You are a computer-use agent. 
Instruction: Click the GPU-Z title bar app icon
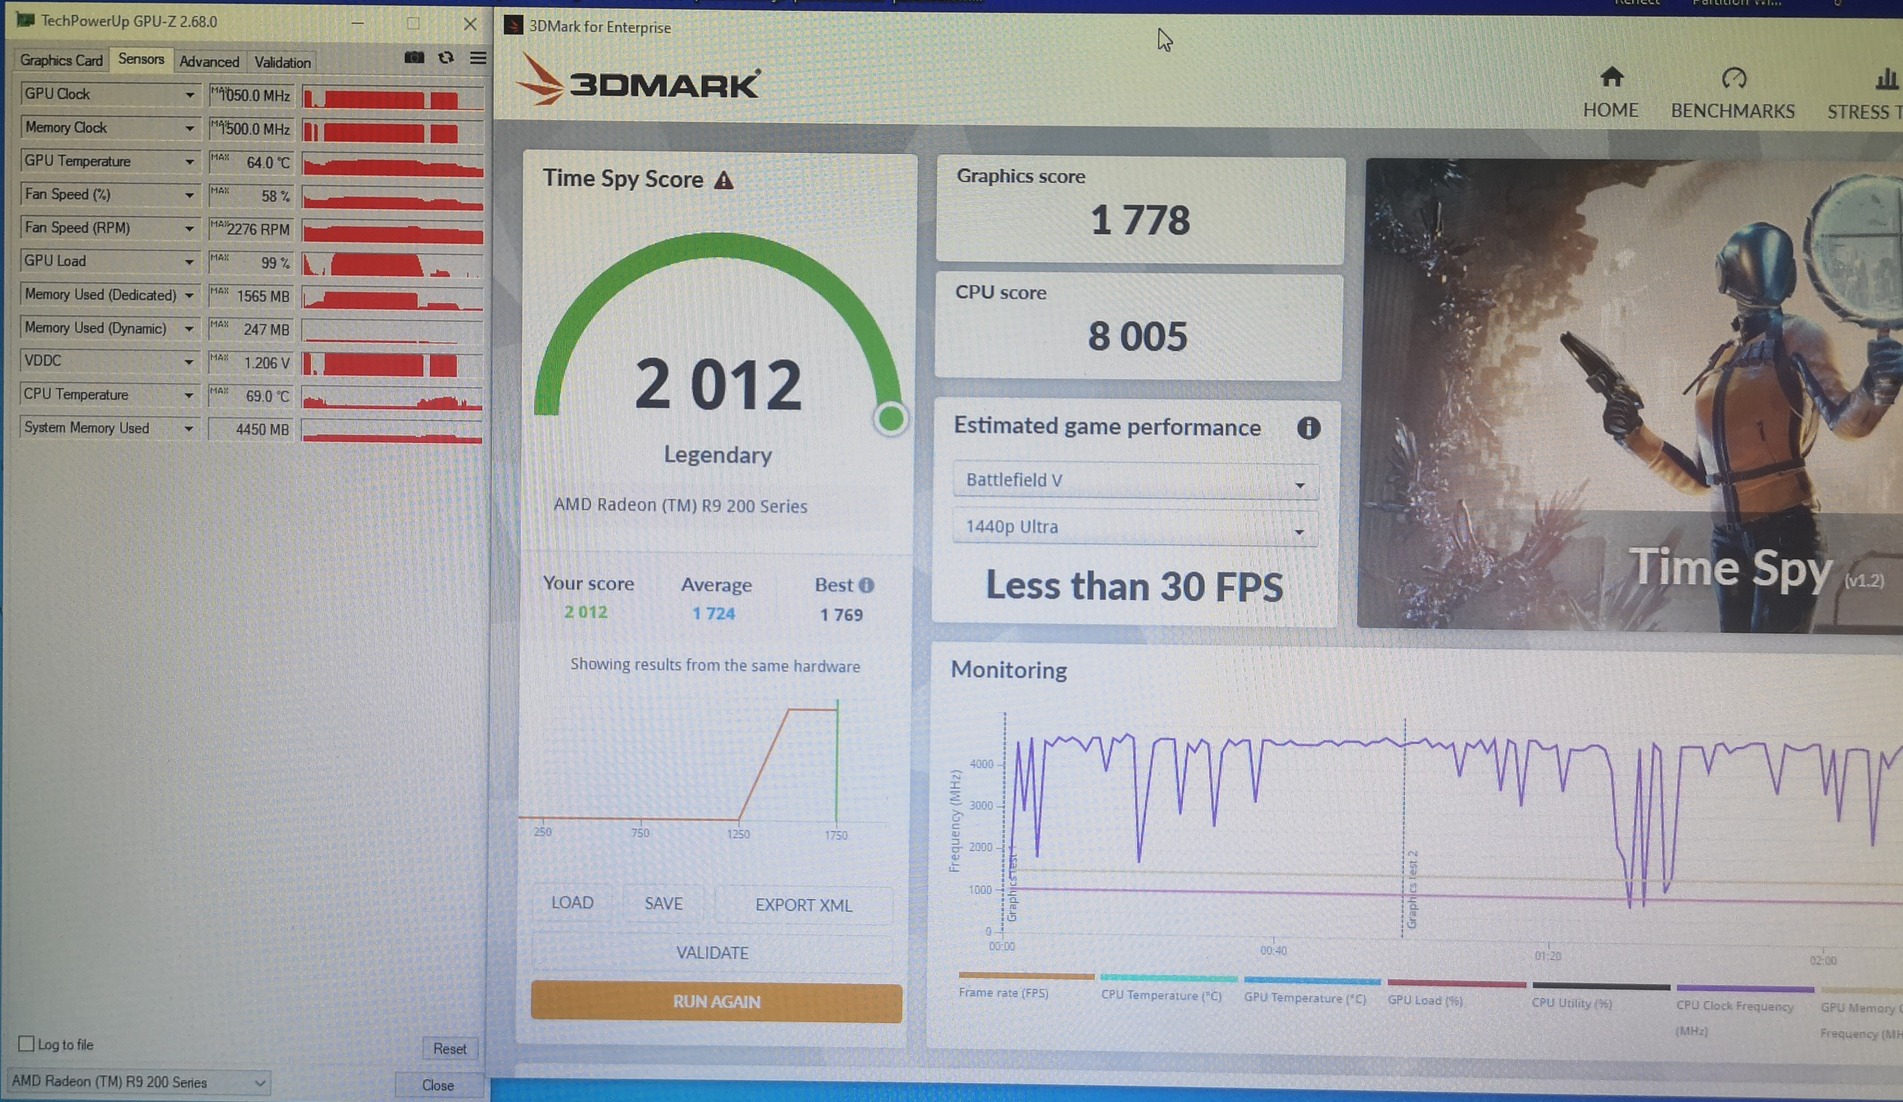[25, 20]
